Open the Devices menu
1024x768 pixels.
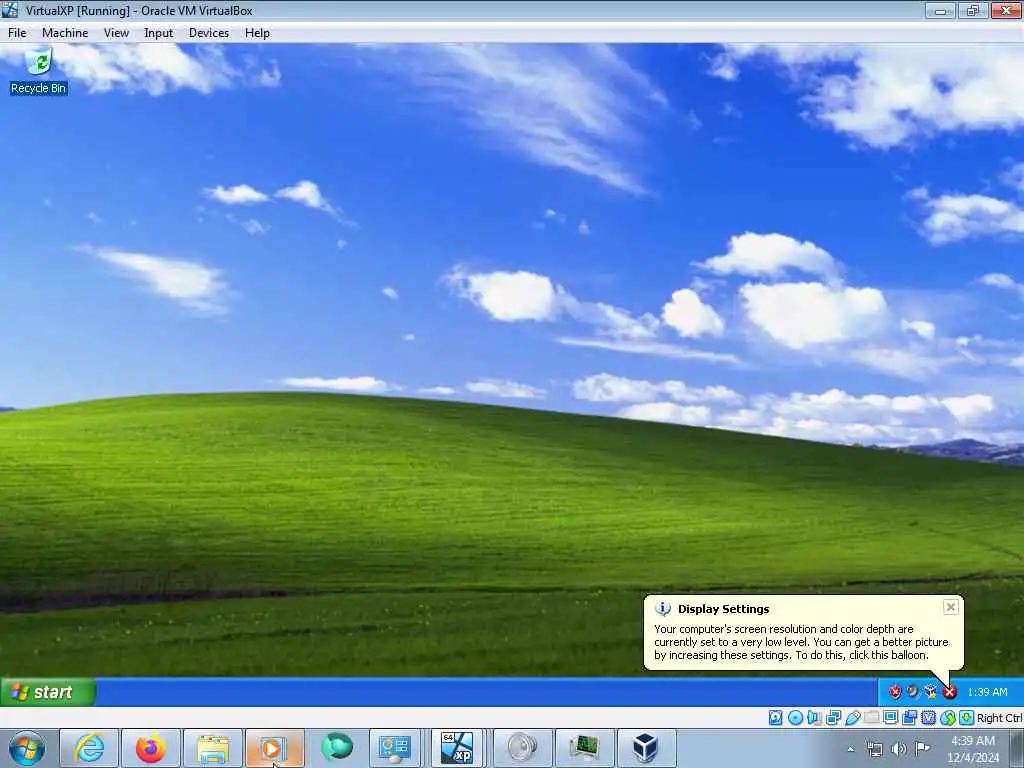[209, 33]
